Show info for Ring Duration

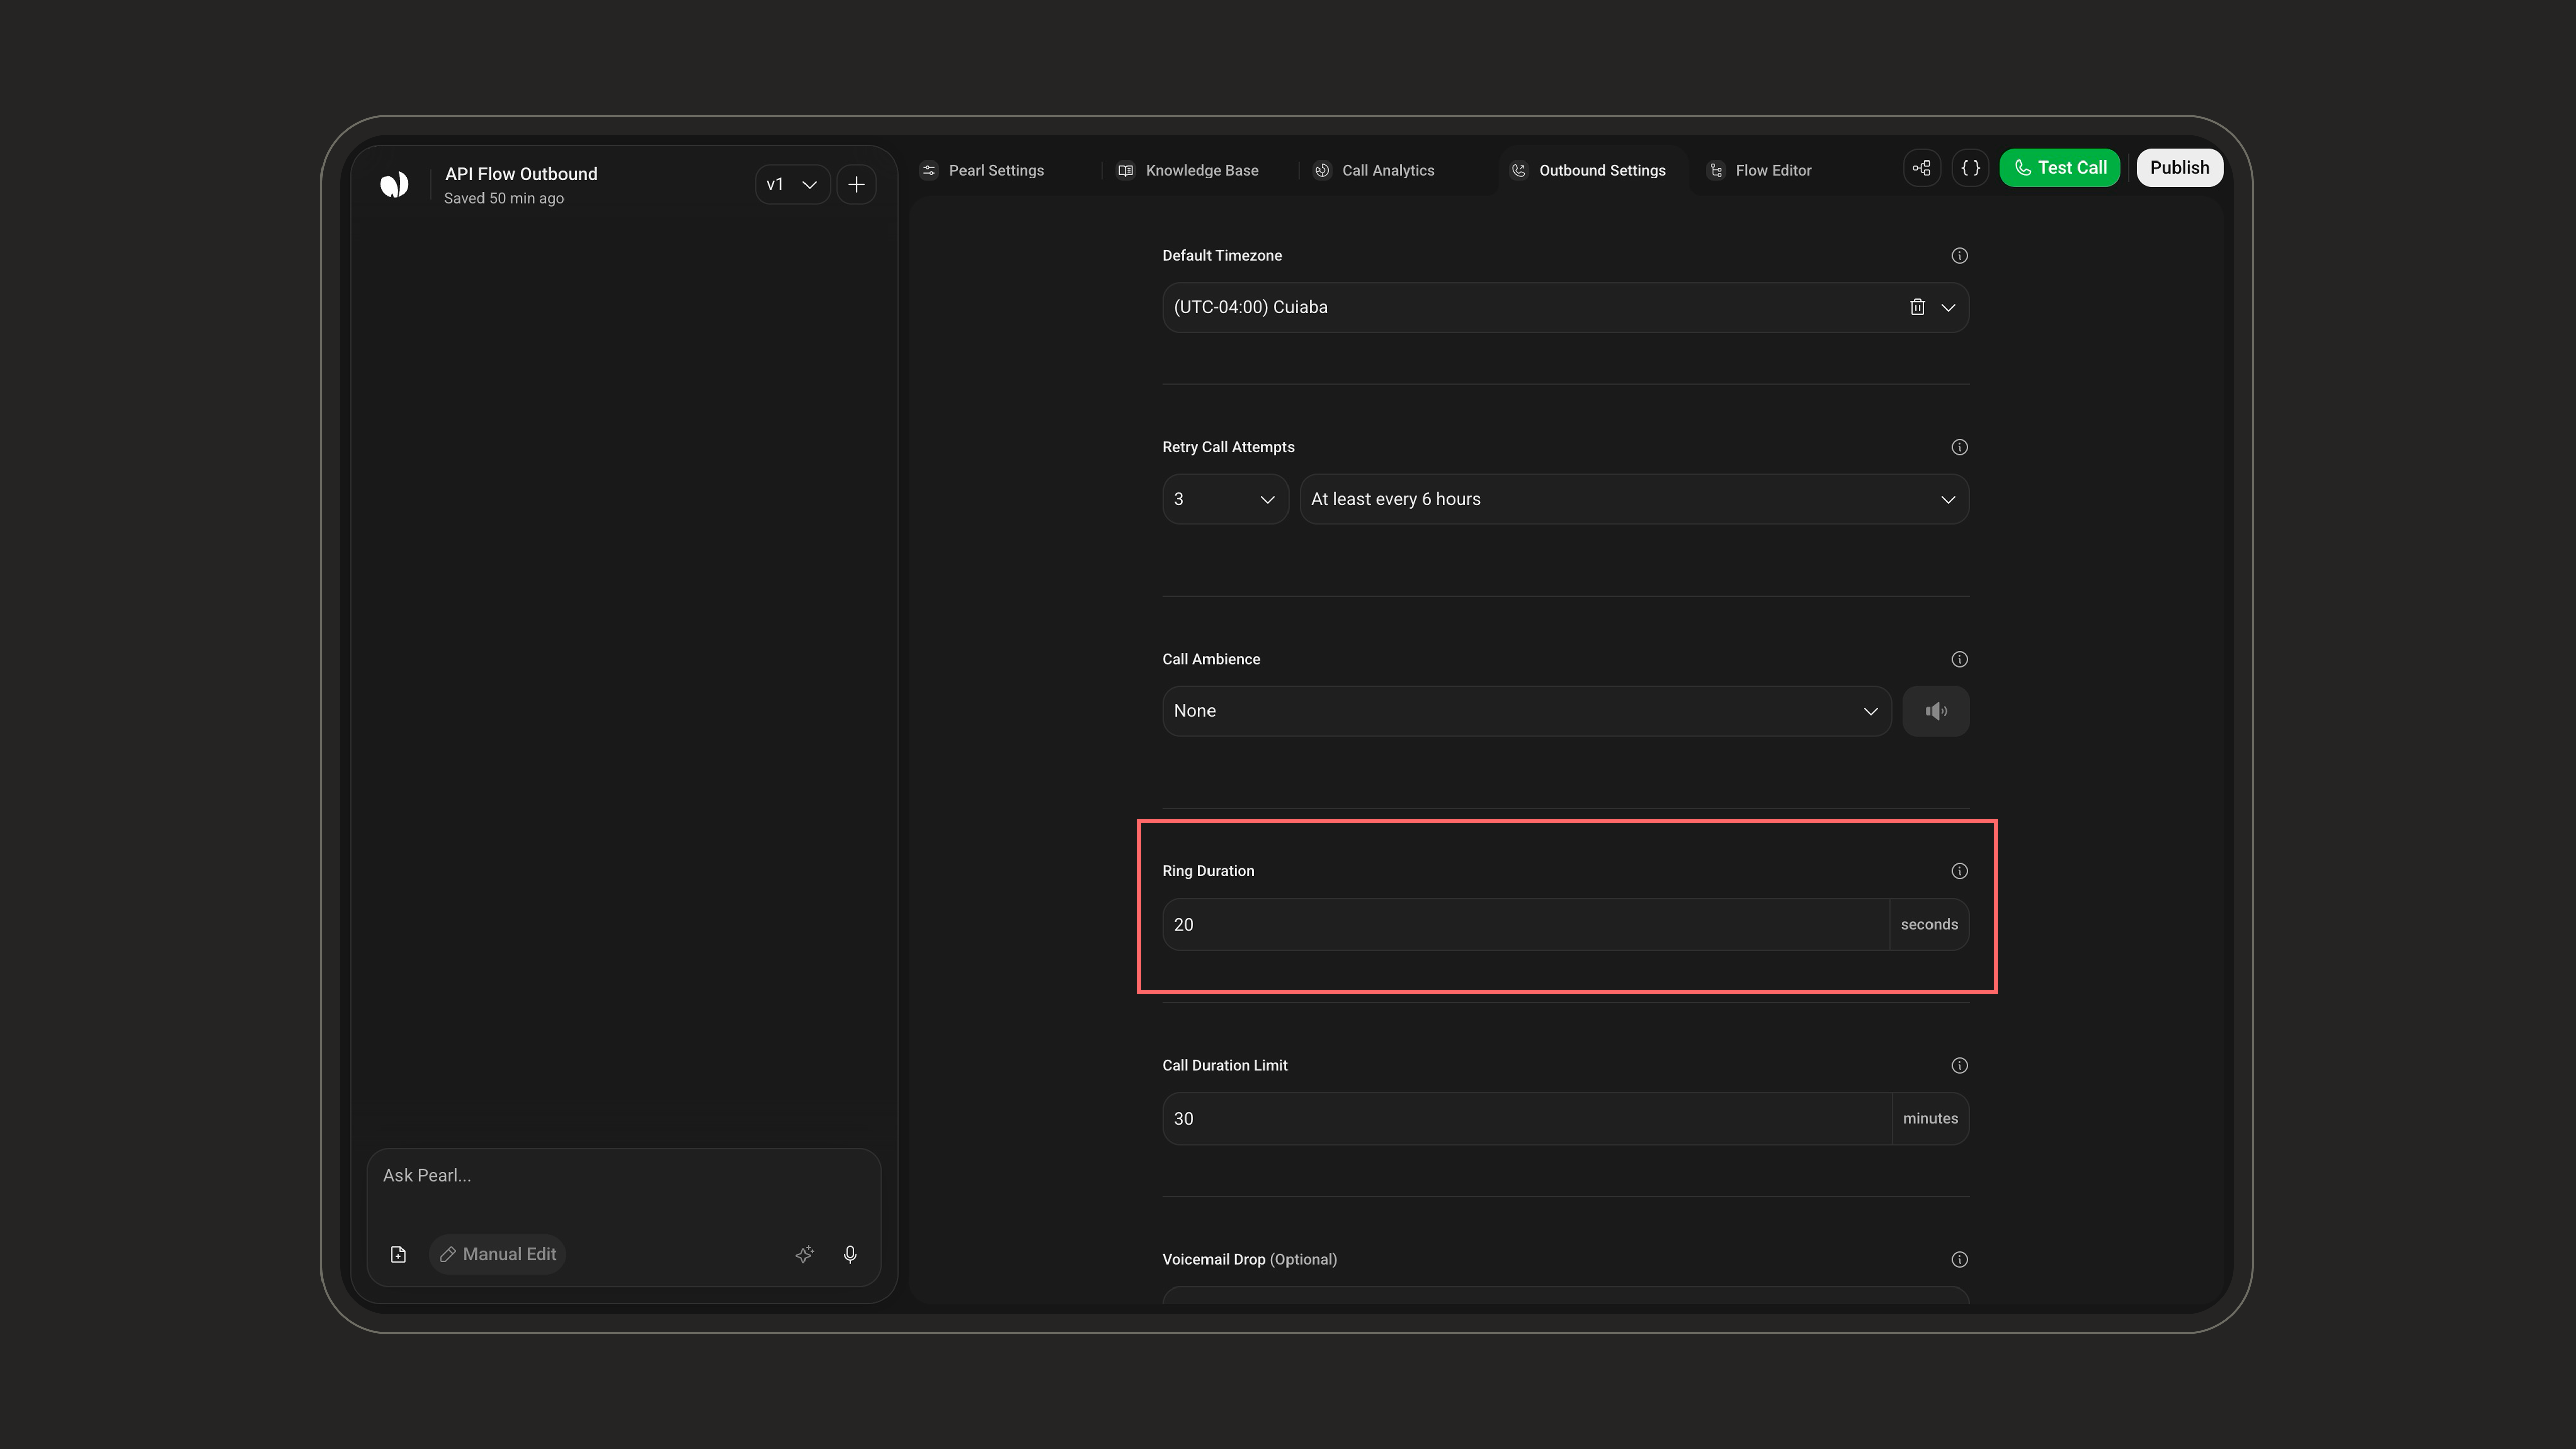[x=1959, y=871]
